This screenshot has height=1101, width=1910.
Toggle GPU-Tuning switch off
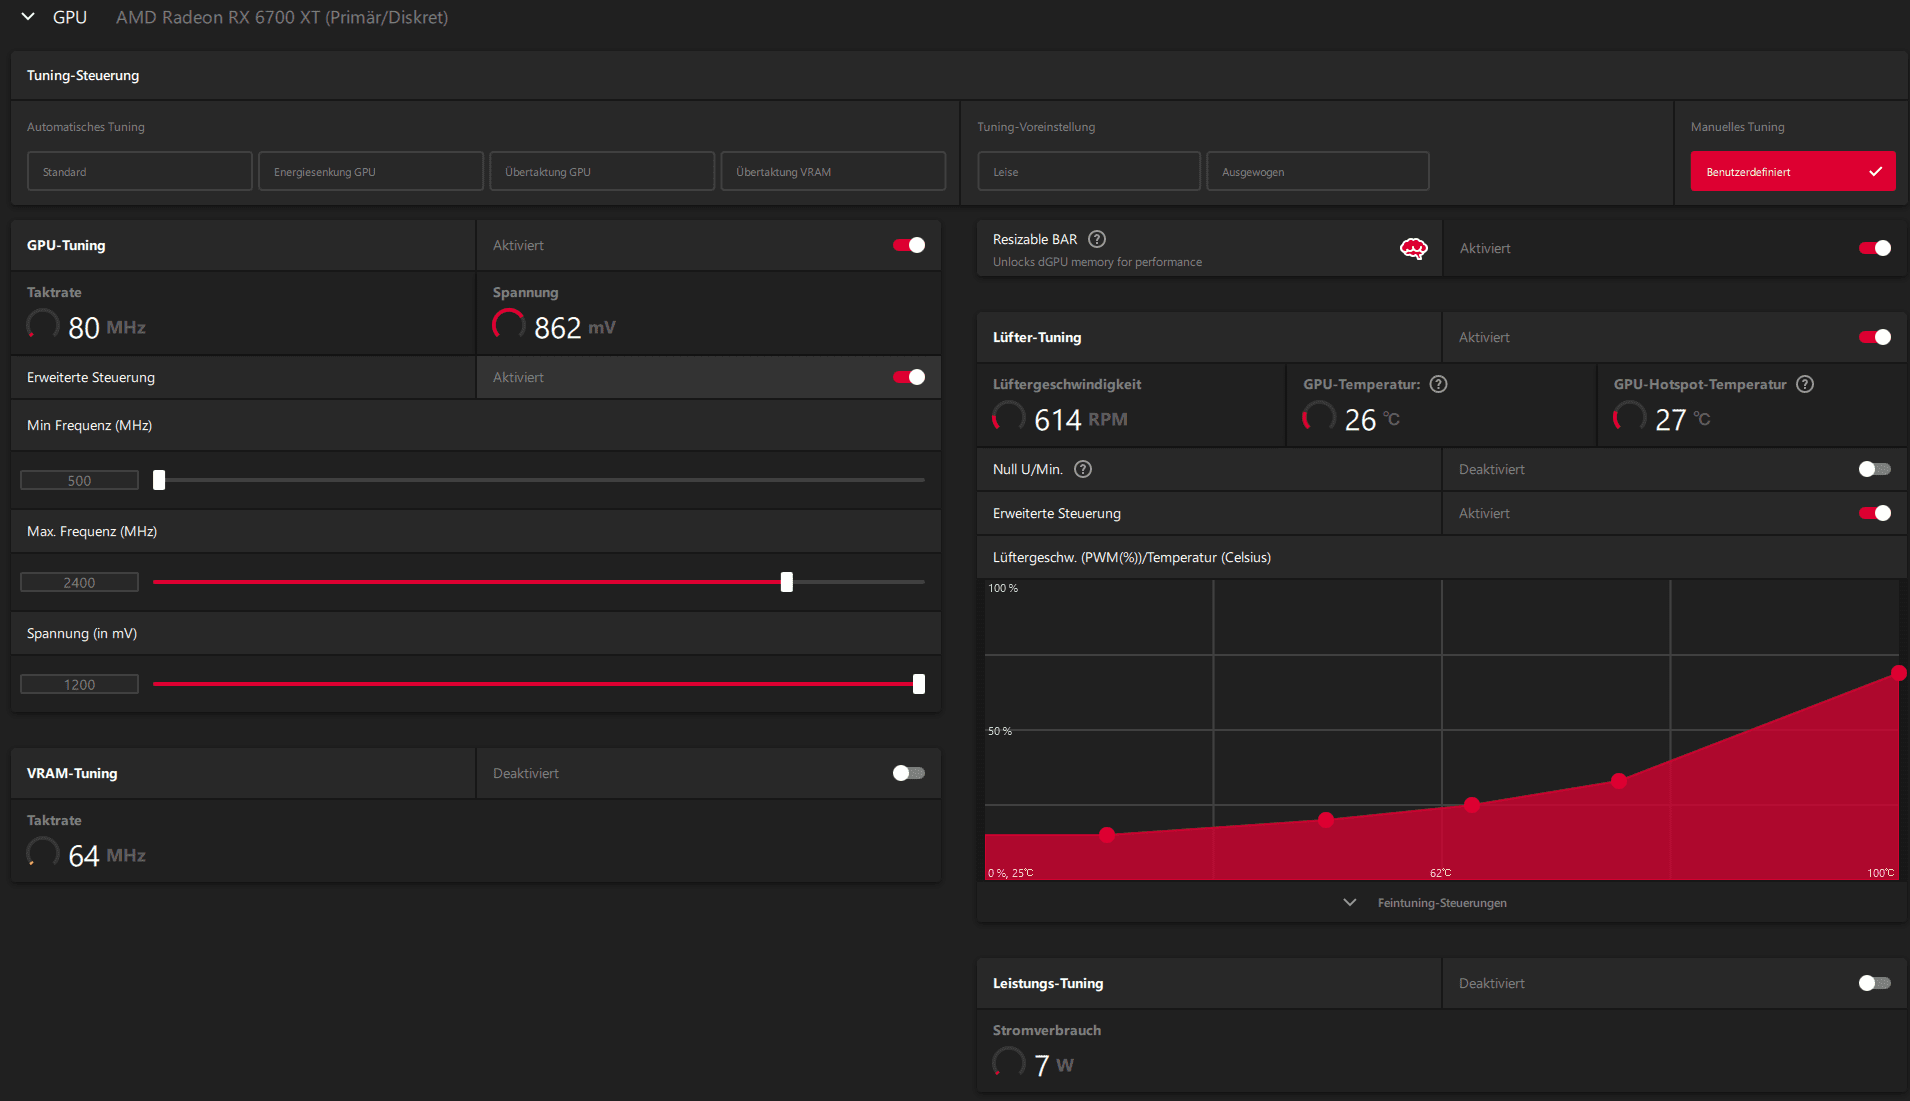[909, 245]
